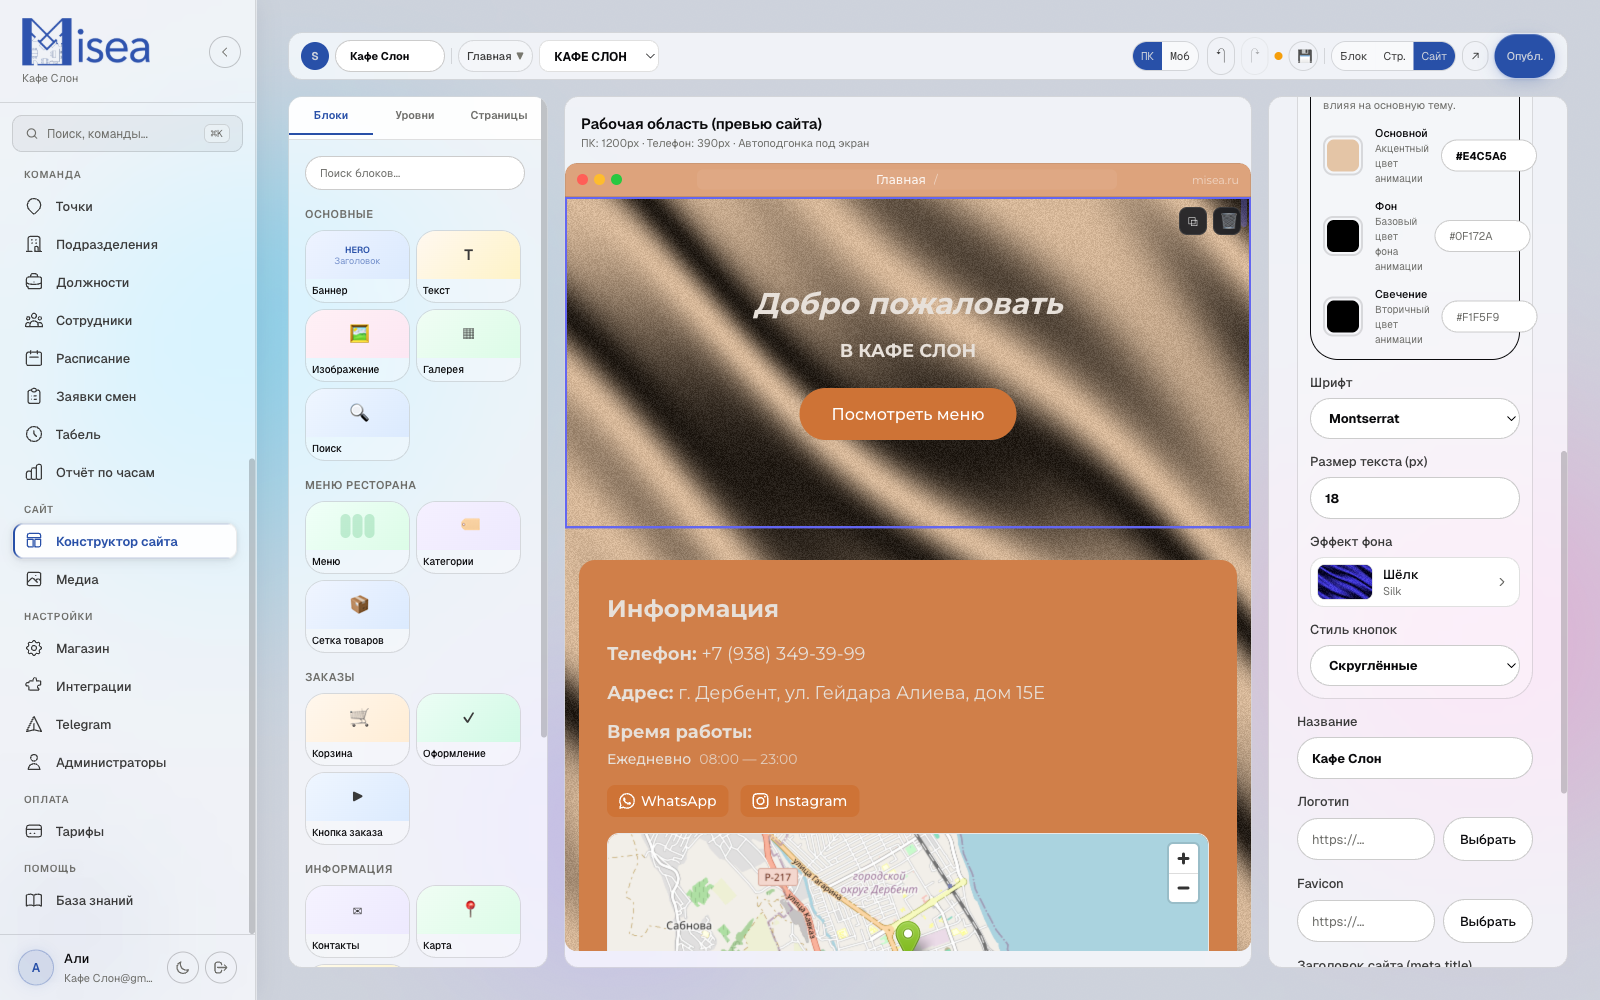Click the undo arrow in the toolbar
The image size is (1600, 1000).
[1221, 56]
